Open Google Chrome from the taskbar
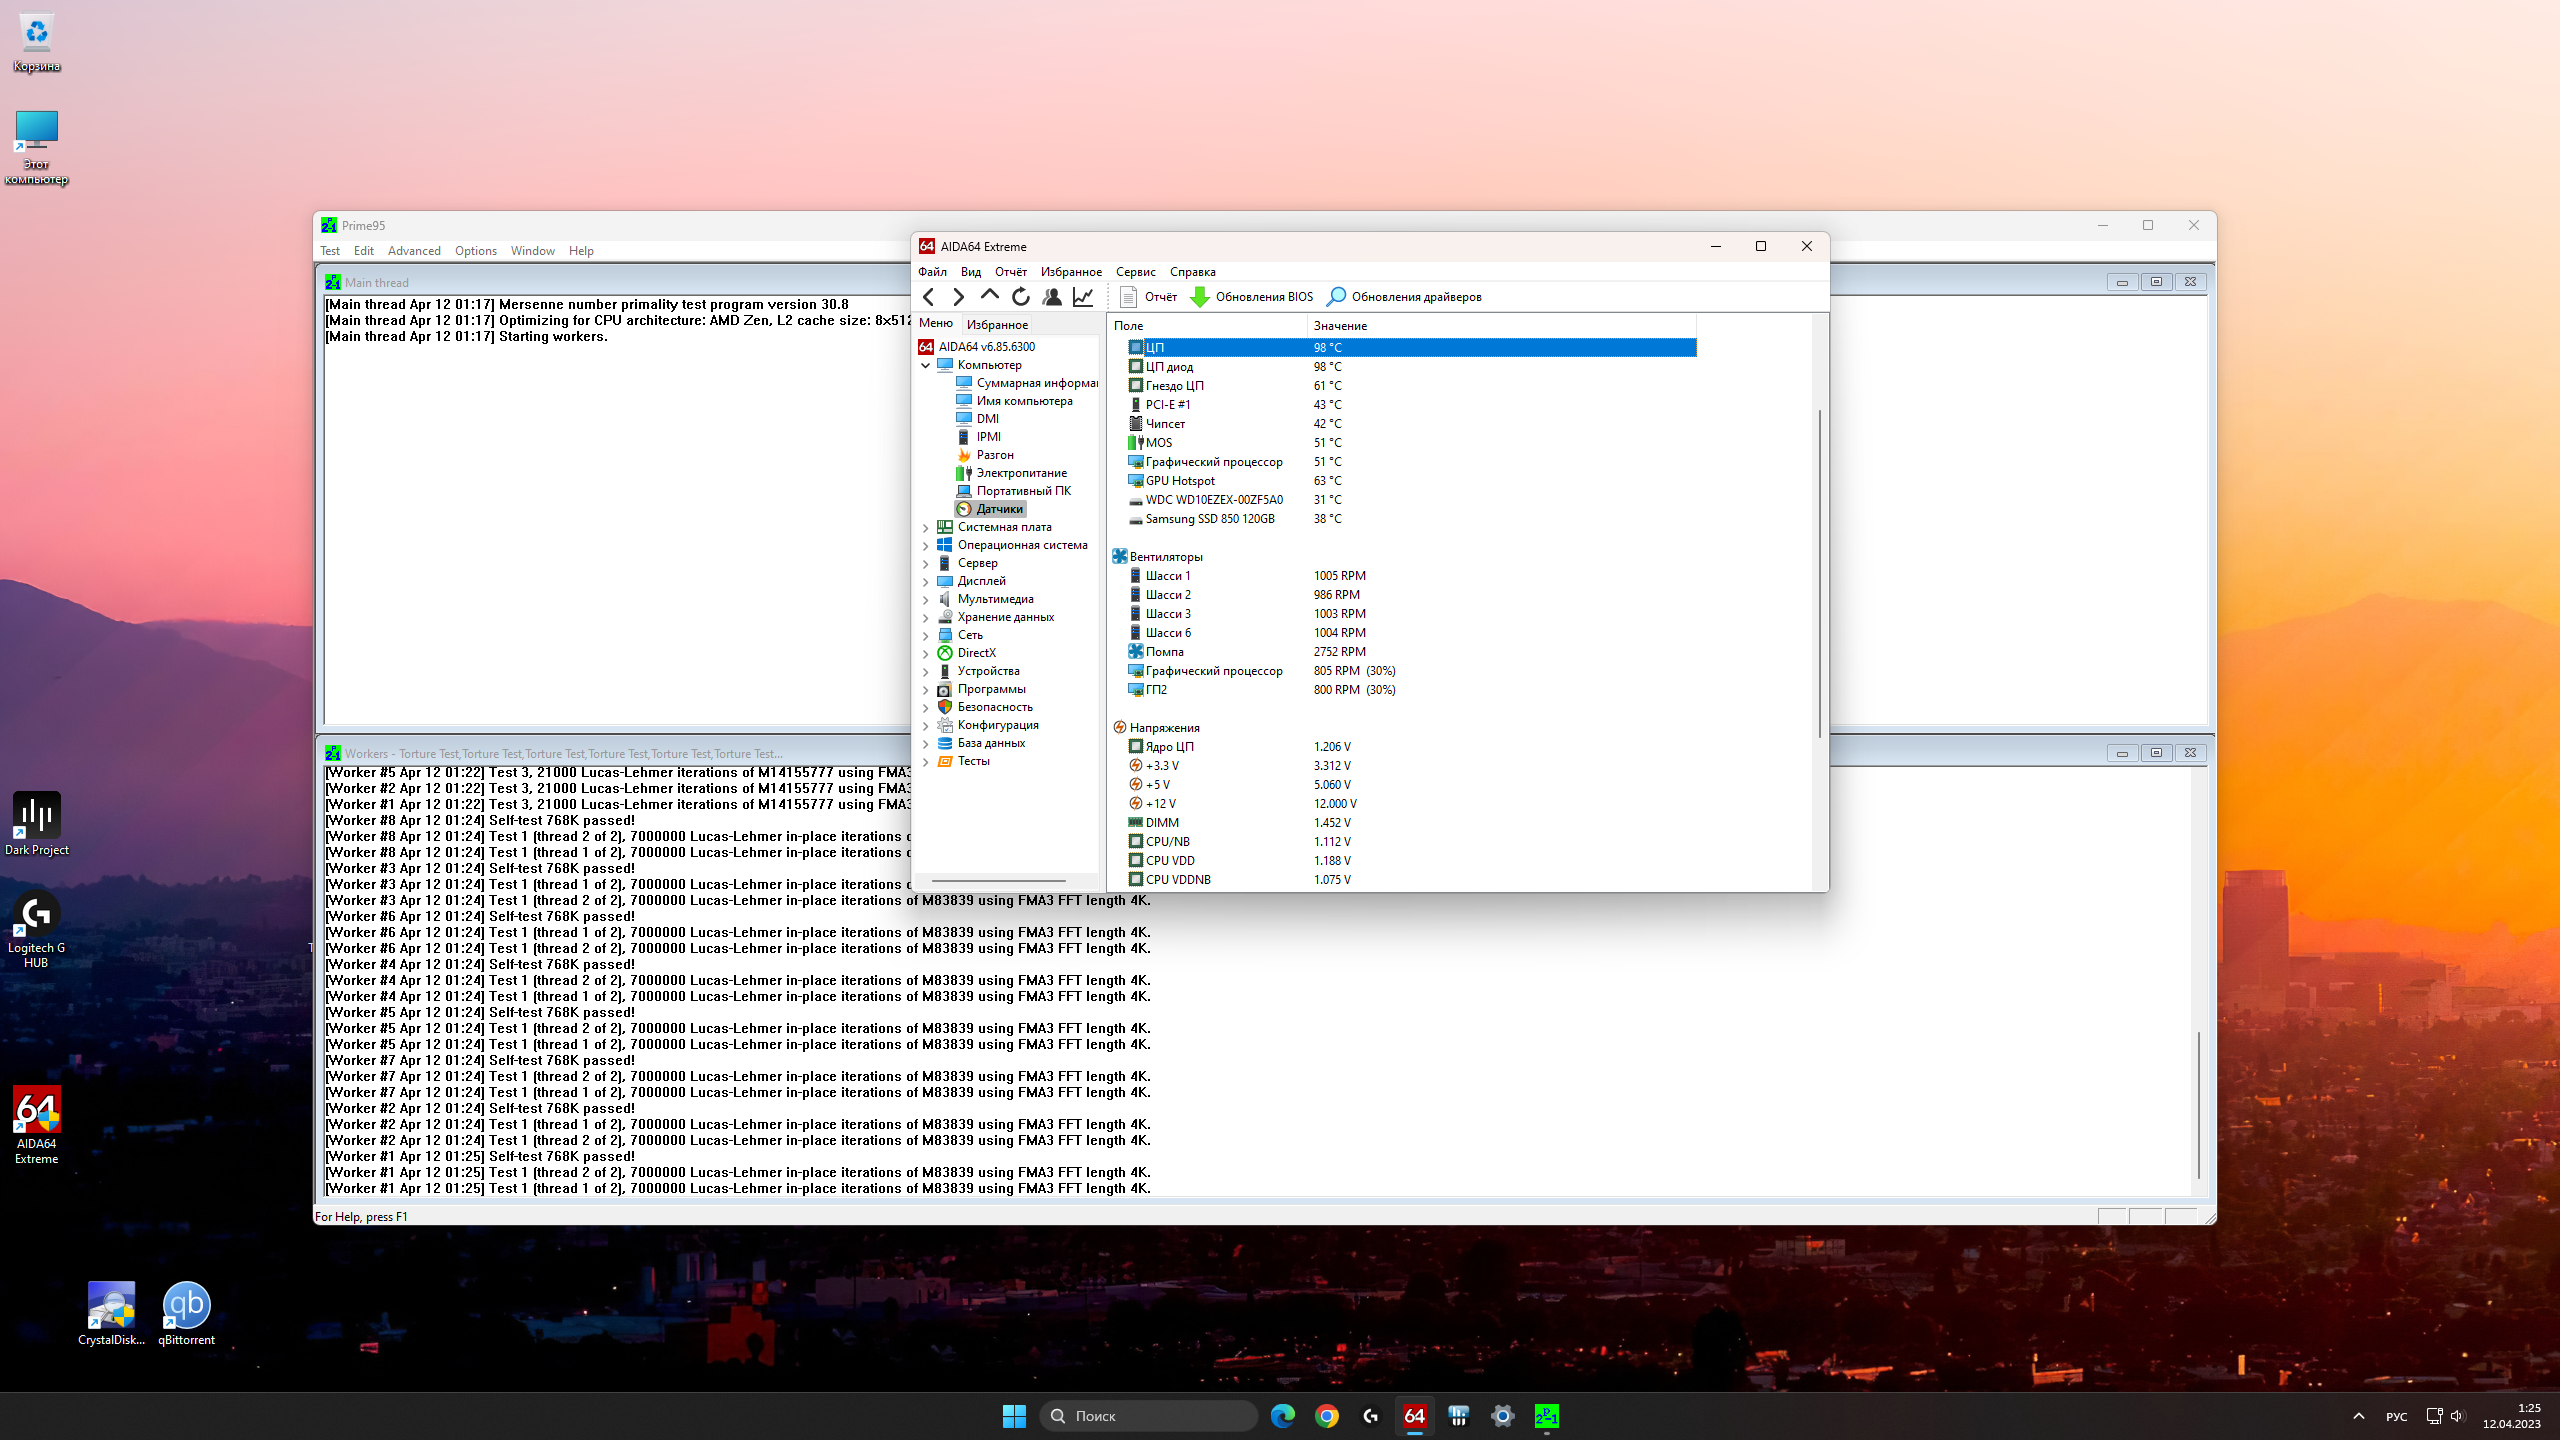The image size is (2560, 1440). (1327, 1415)
